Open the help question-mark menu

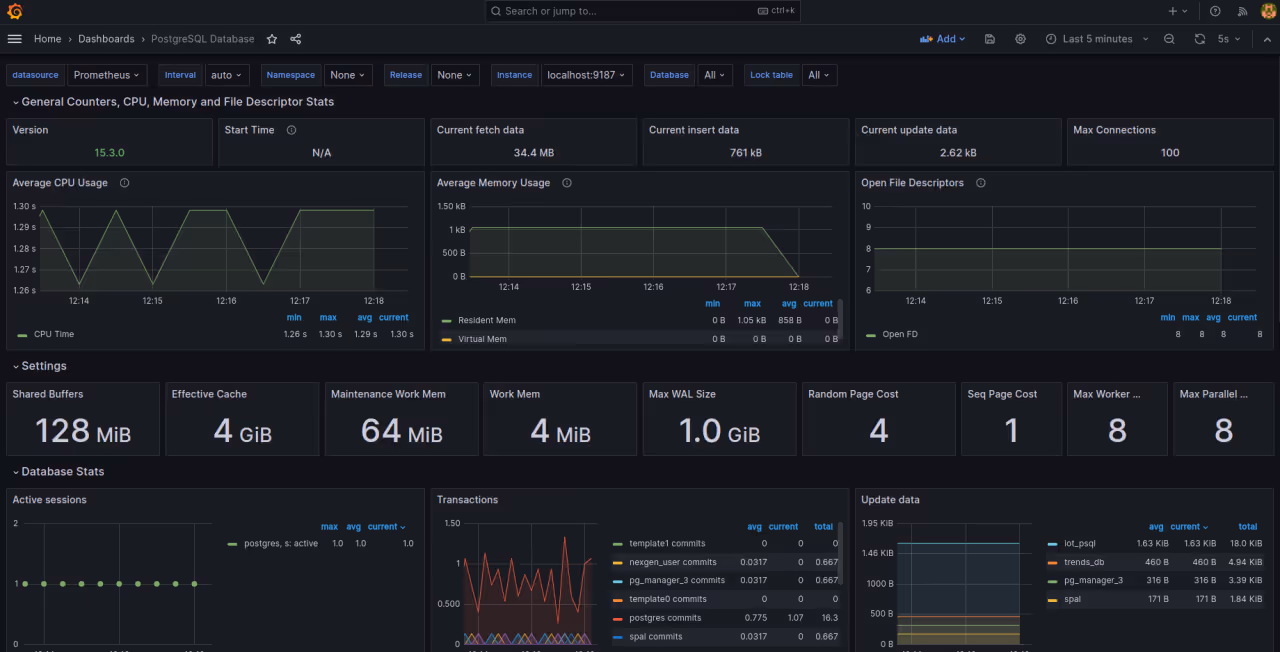pos(1215,11)
